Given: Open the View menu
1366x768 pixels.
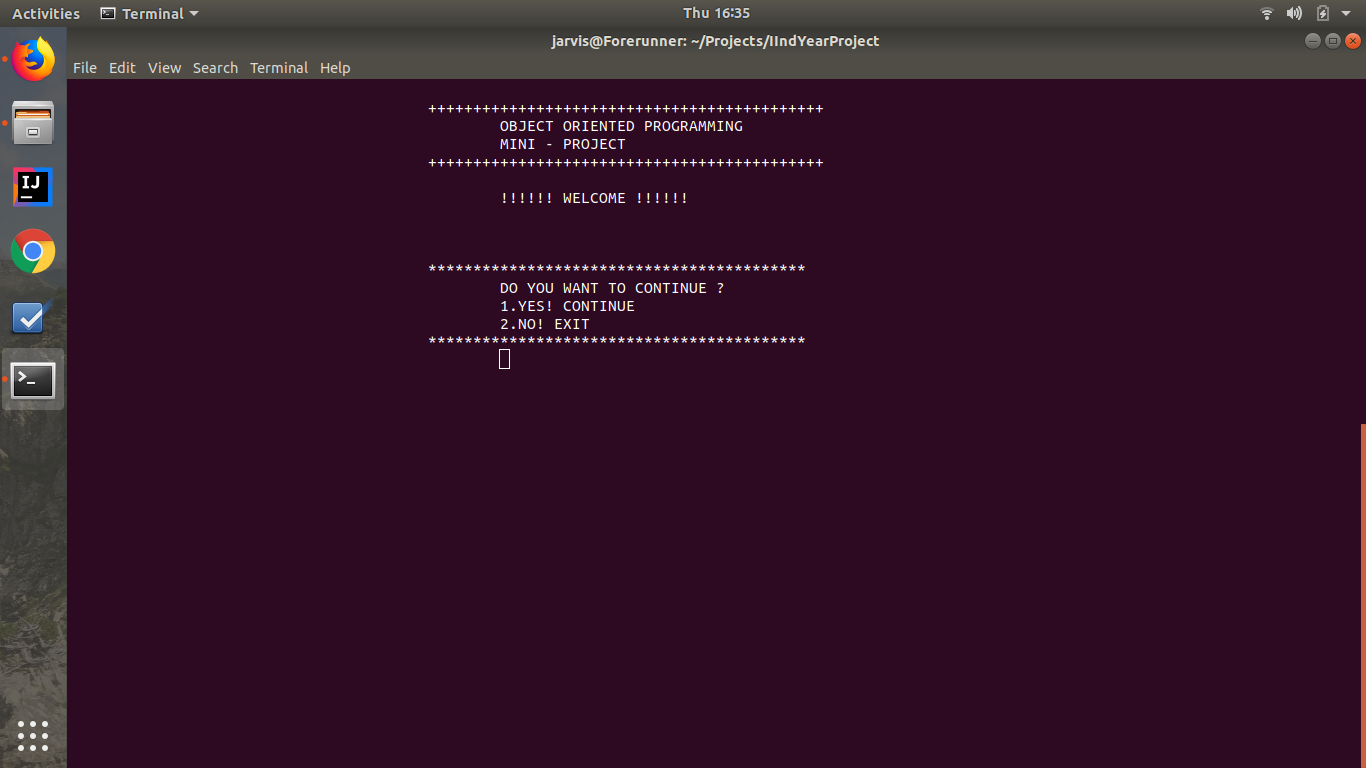Looking at the screenshot, I should point(164,68).
